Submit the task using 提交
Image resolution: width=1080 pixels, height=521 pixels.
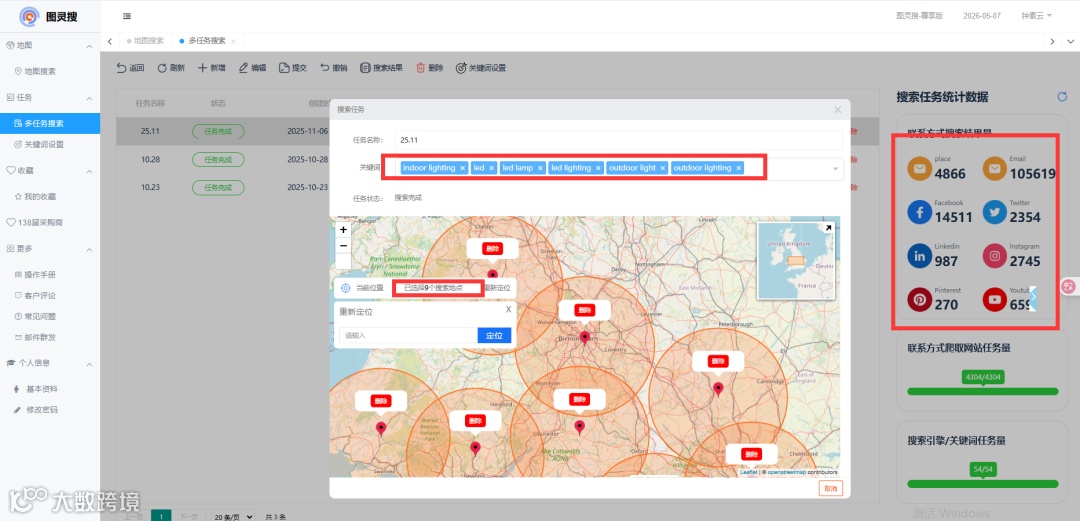[x=293, y=68]
